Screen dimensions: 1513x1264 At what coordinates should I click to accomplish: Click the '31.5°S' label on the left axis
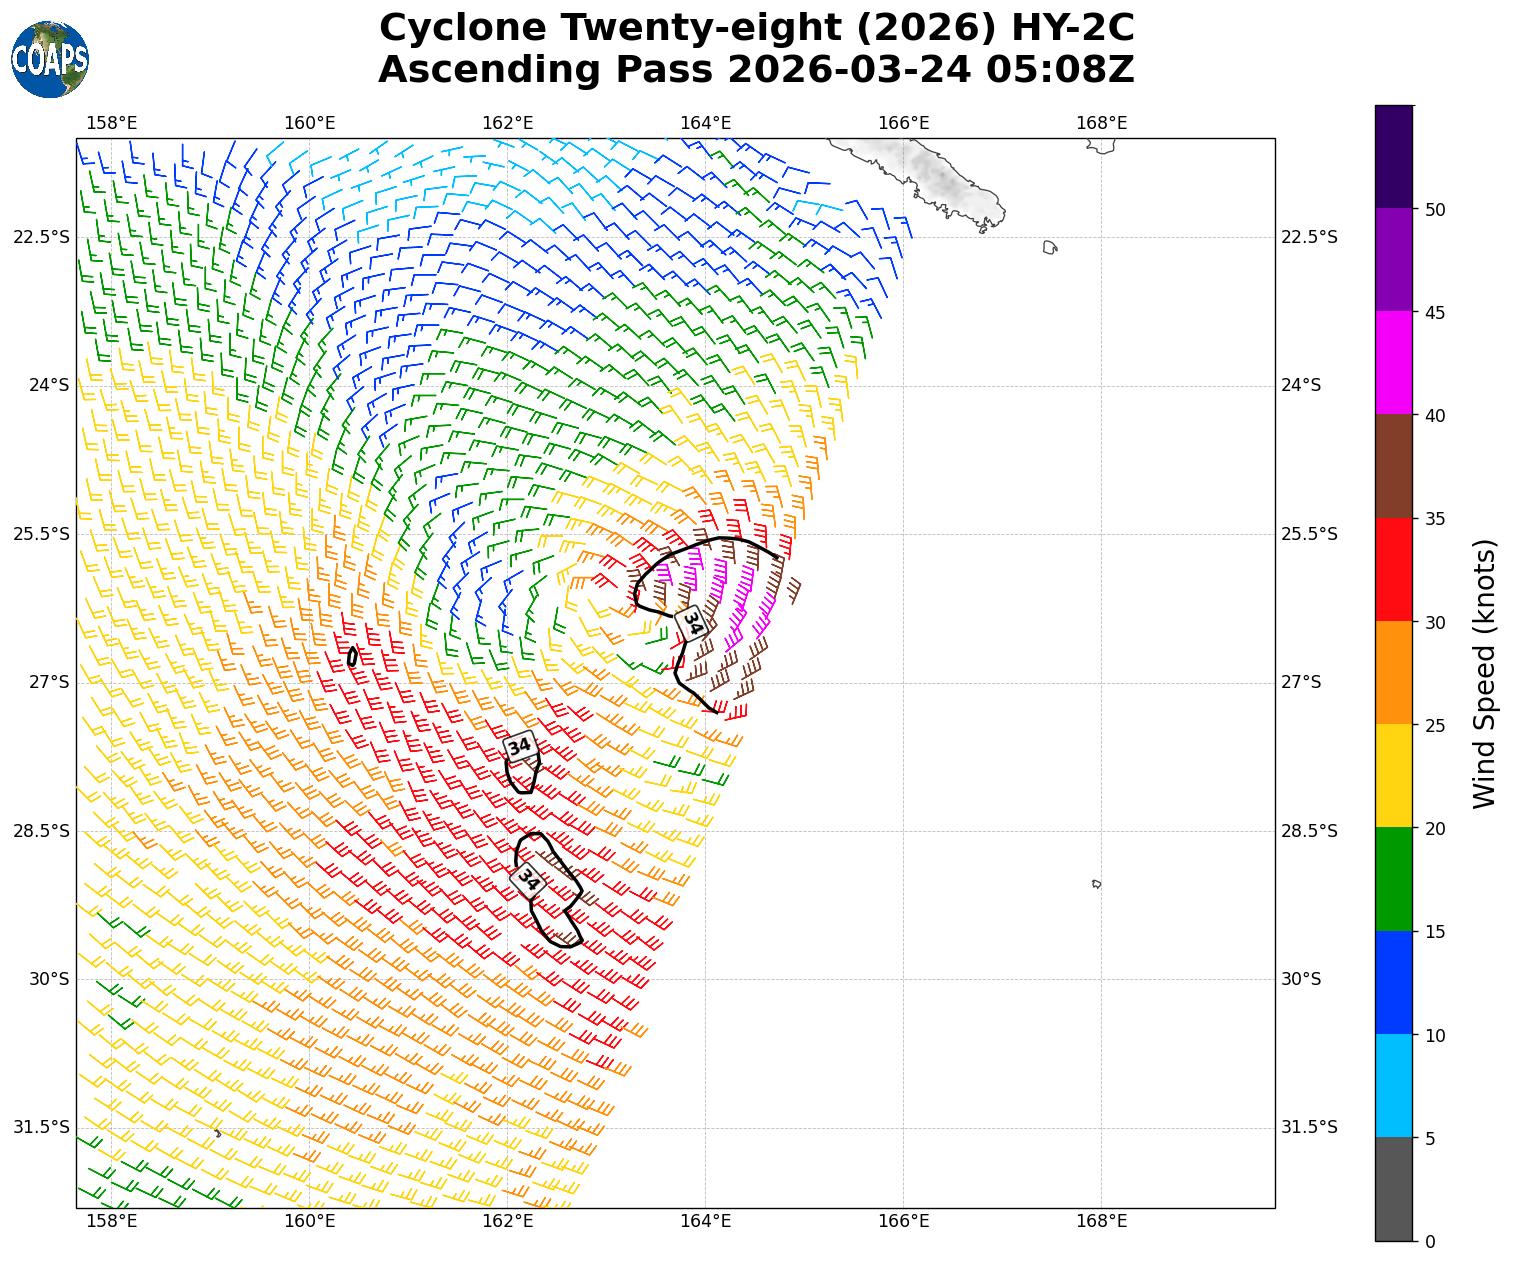click(41, 1127)
